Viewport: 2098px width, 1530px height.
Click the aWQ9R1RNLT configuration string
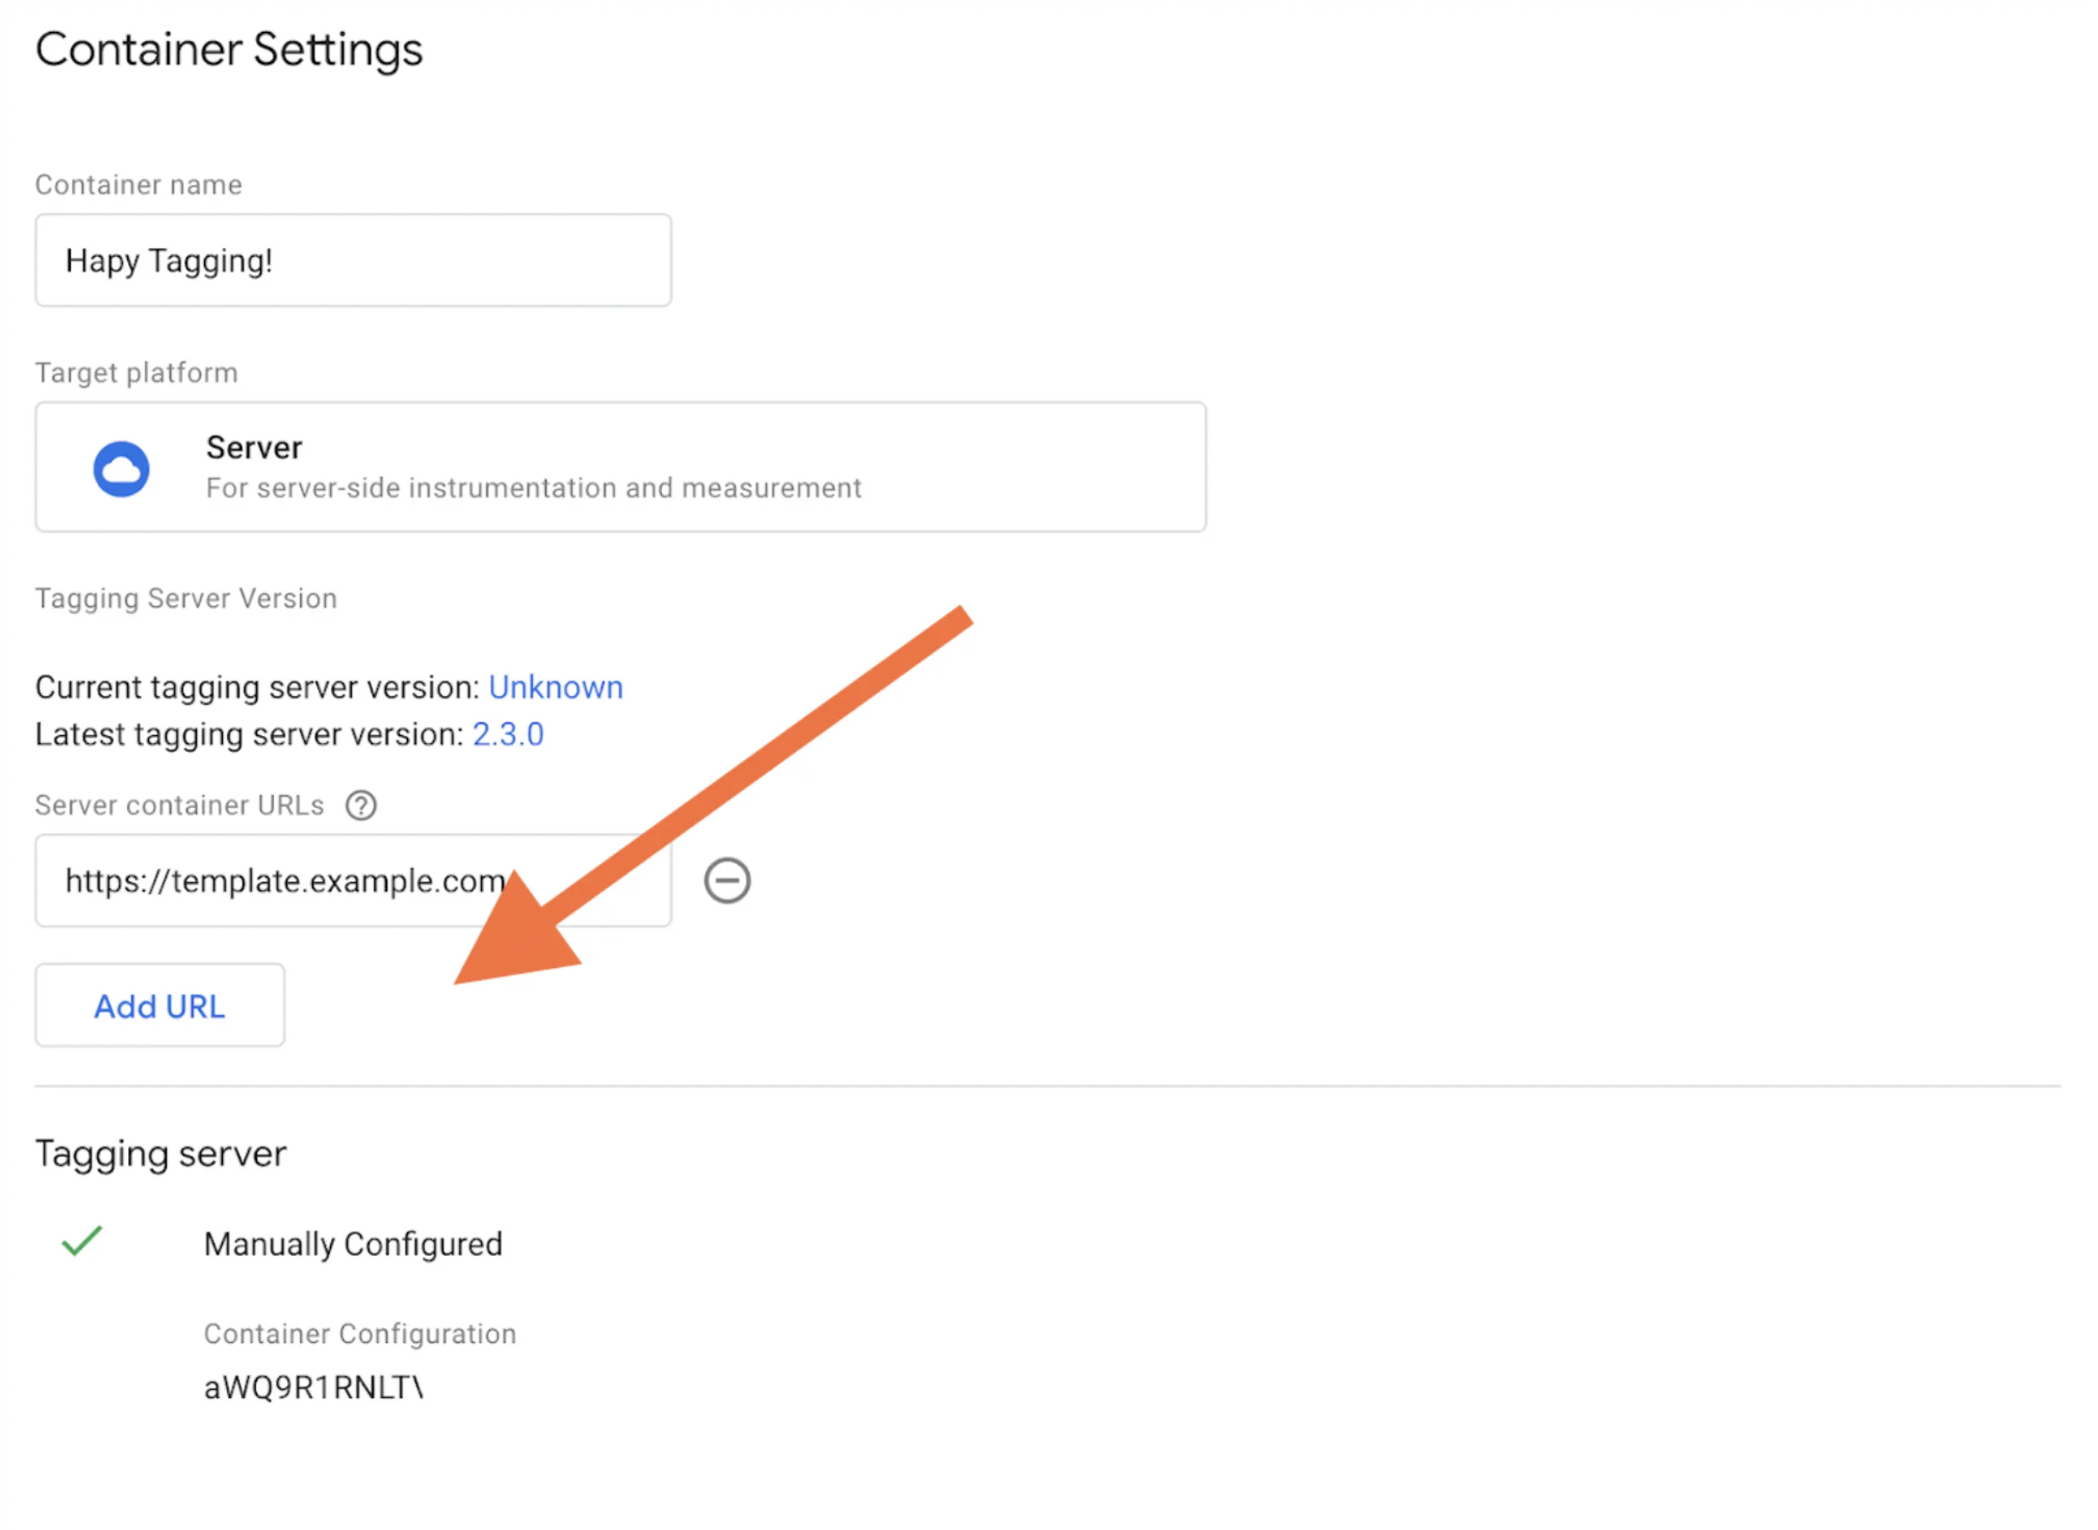click(313, 1387)
